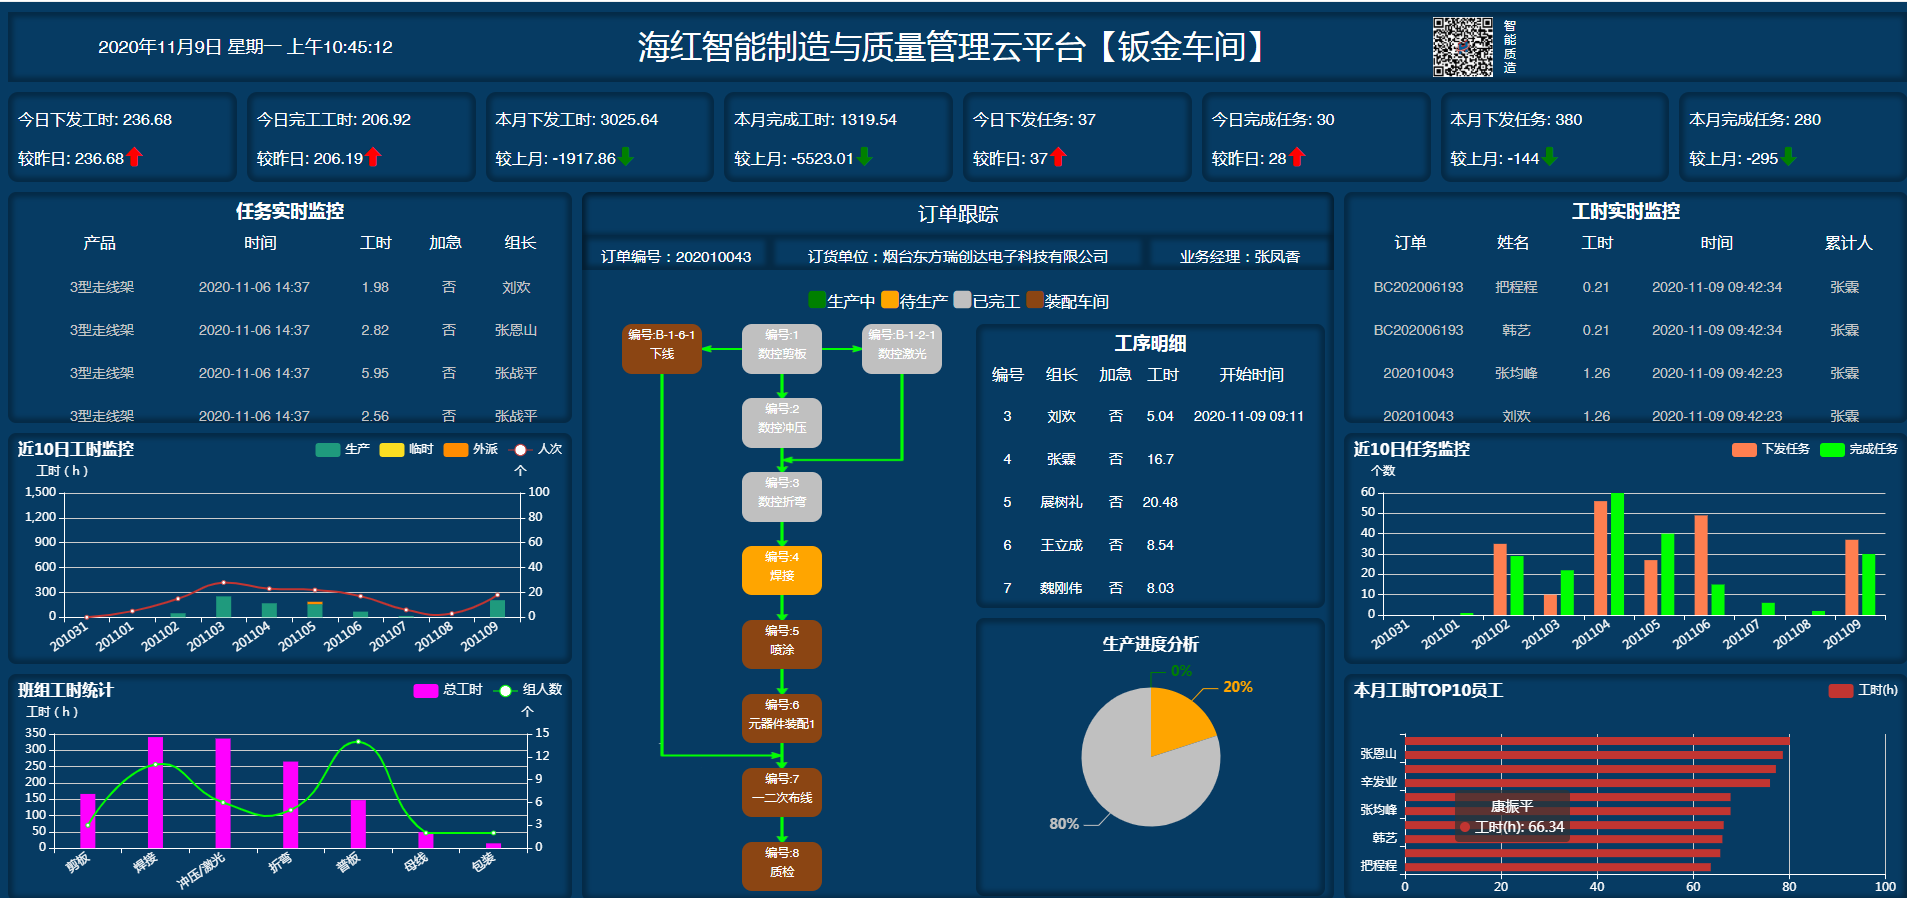Hide the 完成任务 series in task chart

1858,450
